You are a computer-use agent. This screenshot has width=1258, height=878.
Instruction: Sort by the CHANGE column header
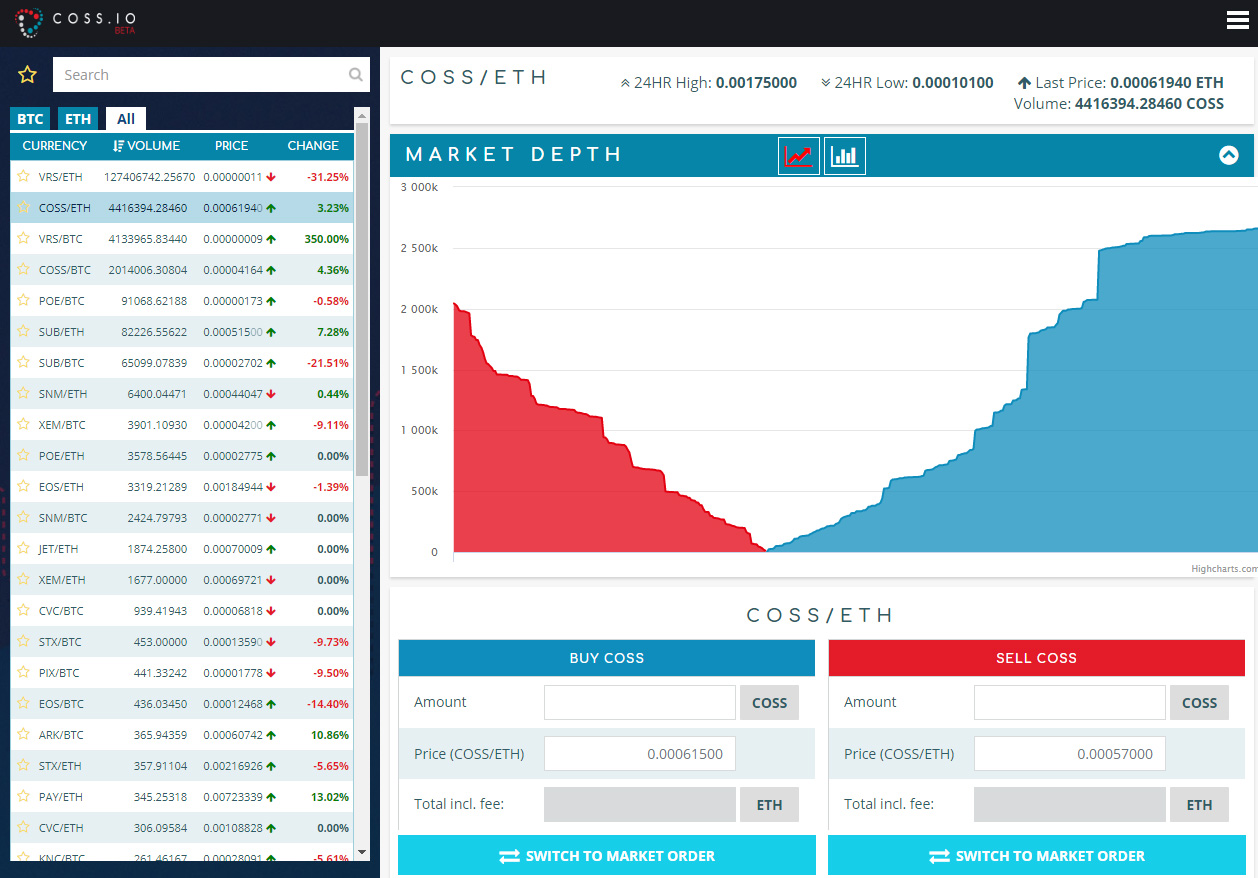click(313, 146)
